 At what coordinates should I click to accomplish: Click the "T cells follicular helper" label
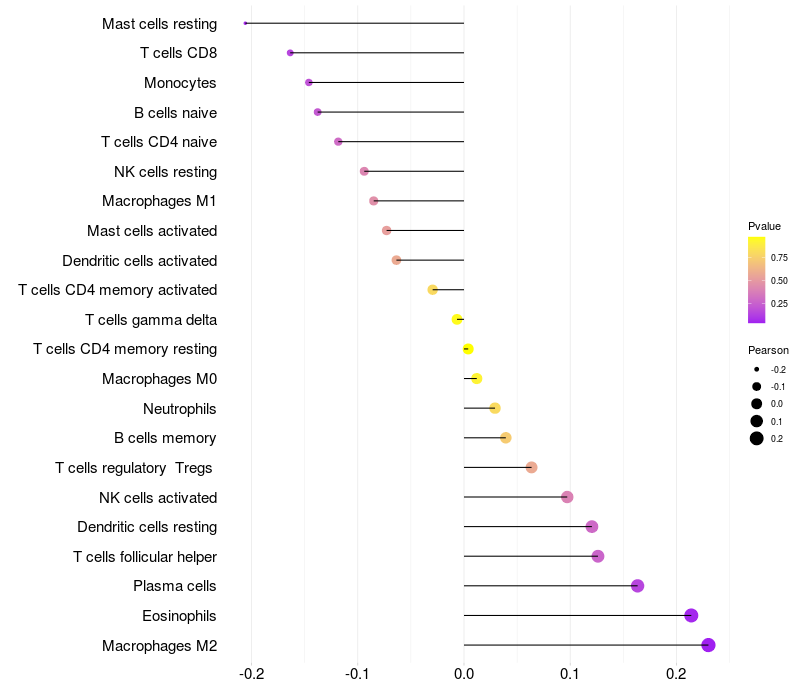click(145, 556)
